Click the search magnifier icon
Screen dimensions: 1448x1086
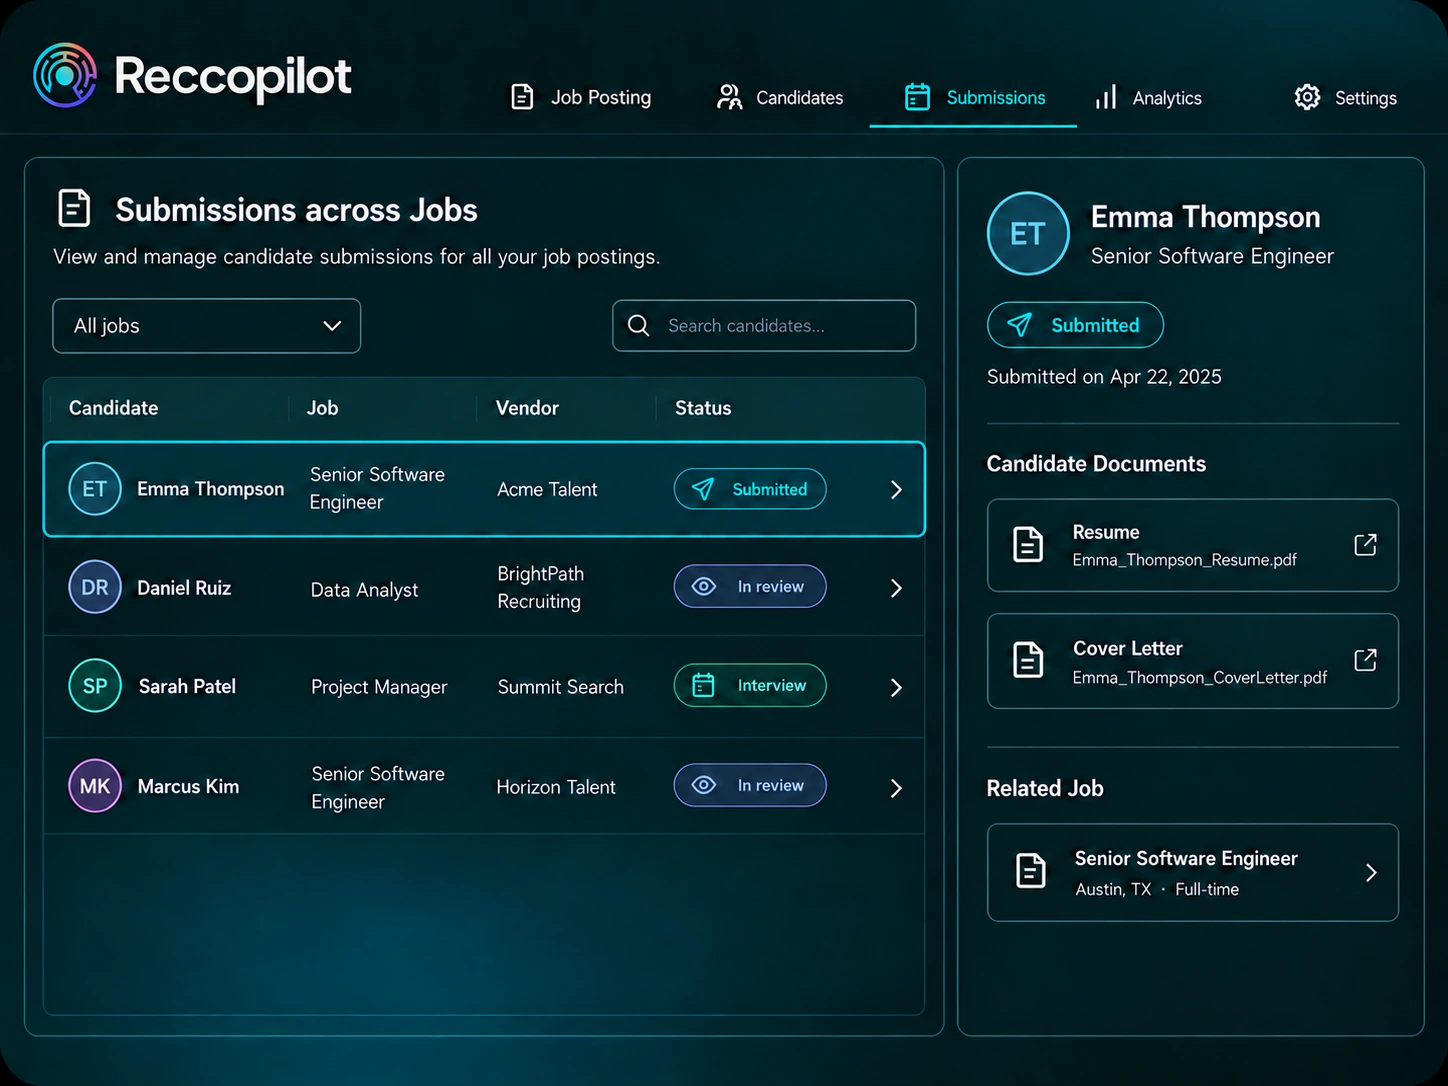pyautogui.click(x=638, y=325)
